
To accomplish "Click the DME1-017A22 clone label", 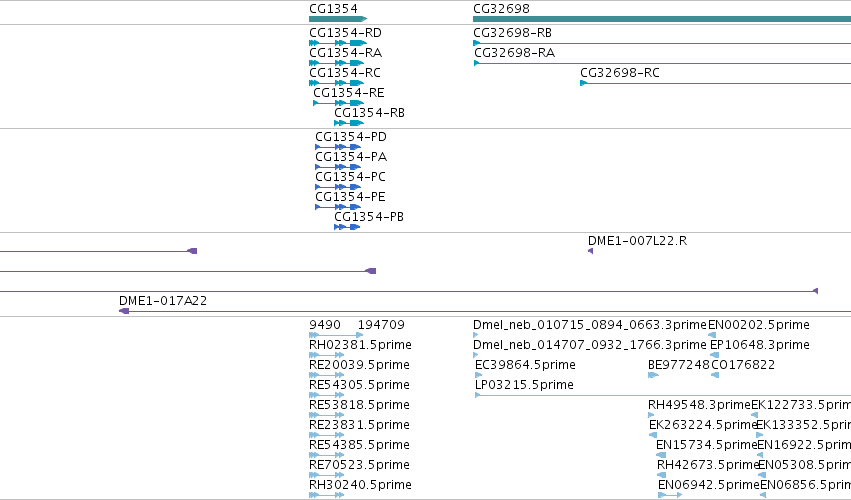I will point(163,301).
